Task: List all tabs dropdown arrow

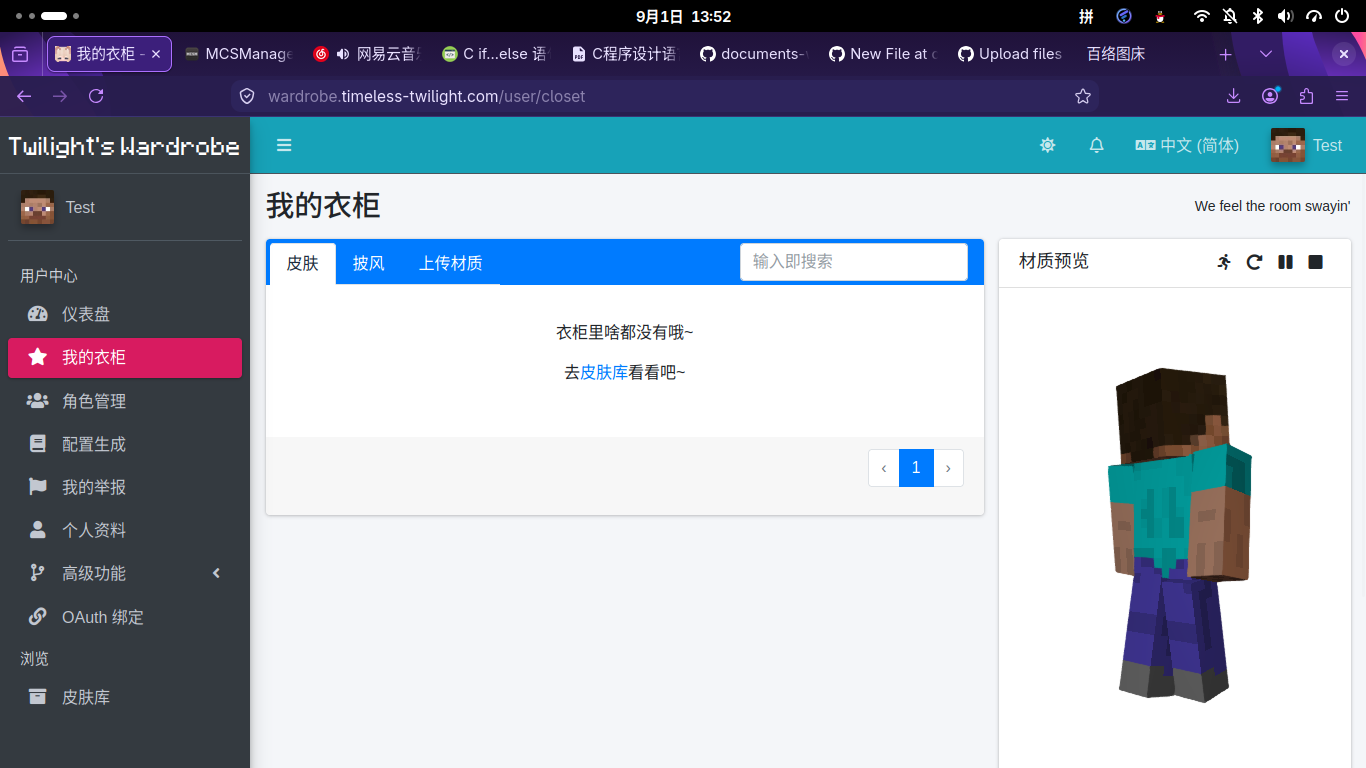Action: pyautogui.click(x=1266, y=54)
